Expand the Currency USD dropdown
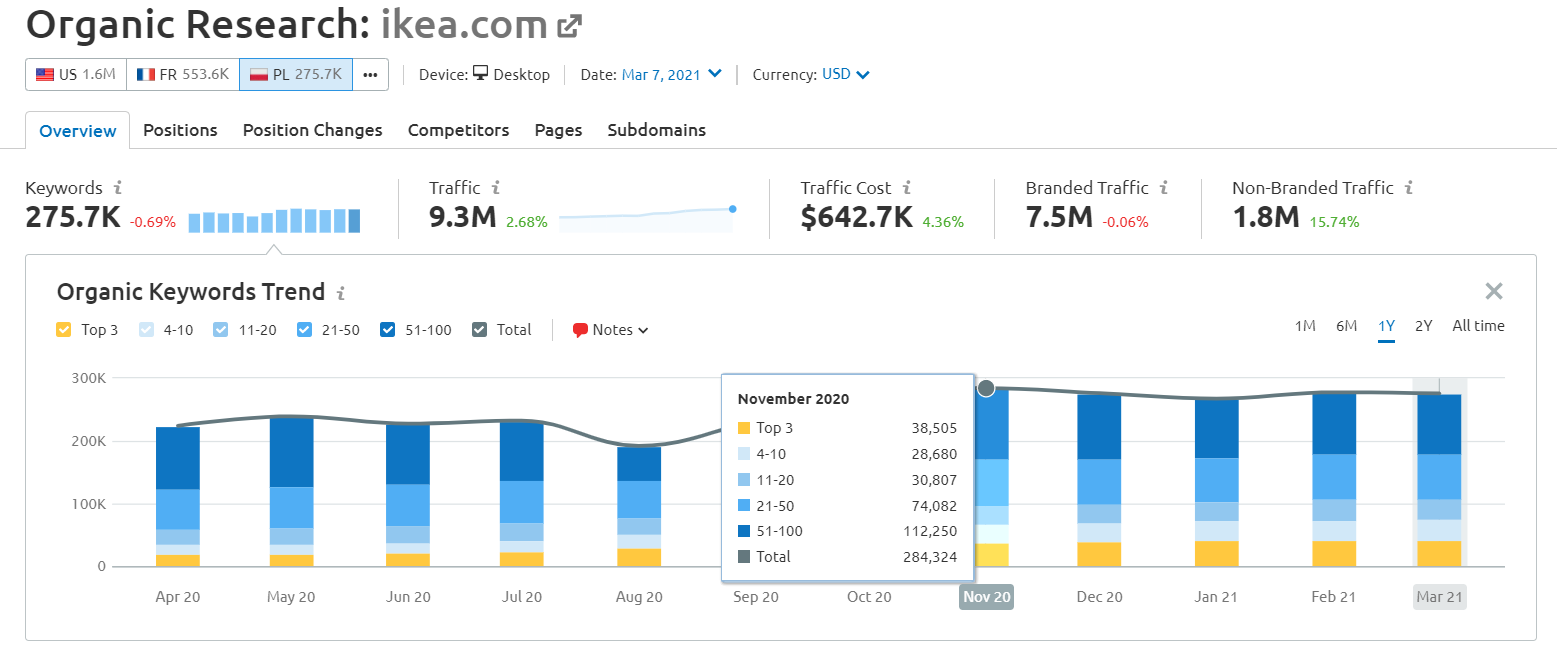 (846, 74)
